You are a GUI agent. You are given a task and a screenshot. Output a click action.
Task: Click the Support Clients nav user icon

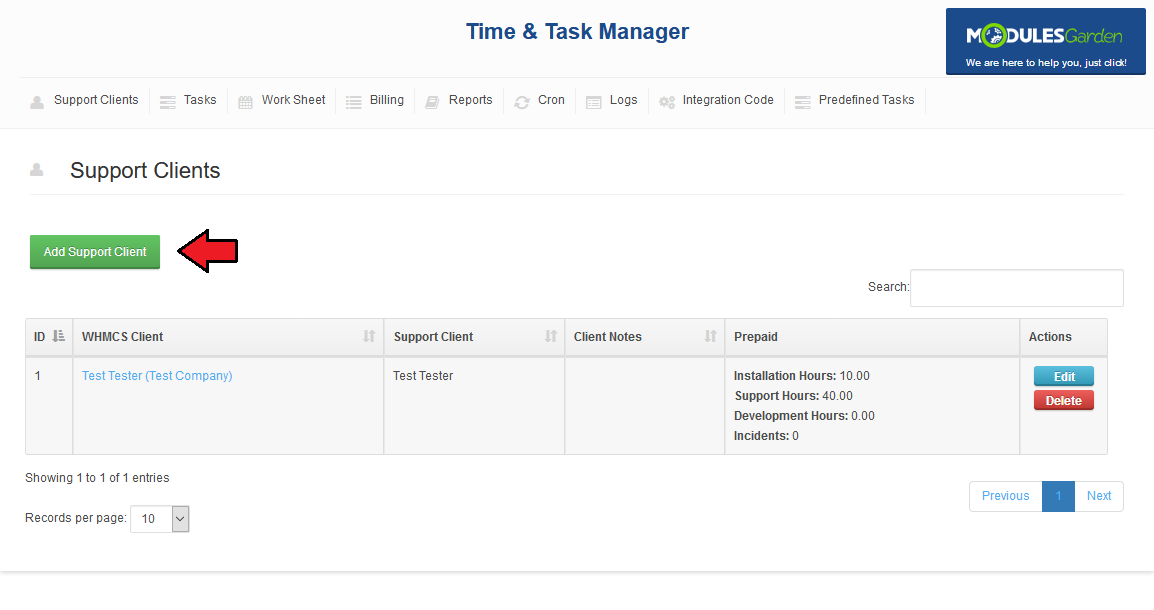(37, 102)
